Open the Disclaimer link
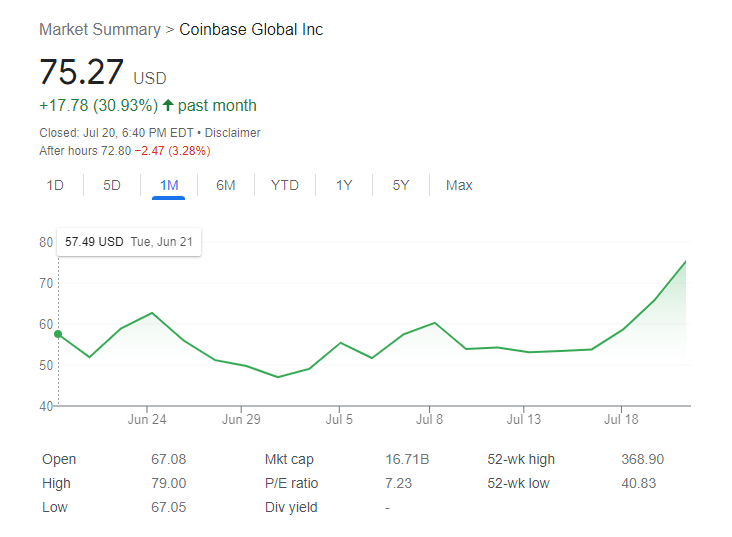This screenshot has height=537, width=732. click(x=233, y=132)
